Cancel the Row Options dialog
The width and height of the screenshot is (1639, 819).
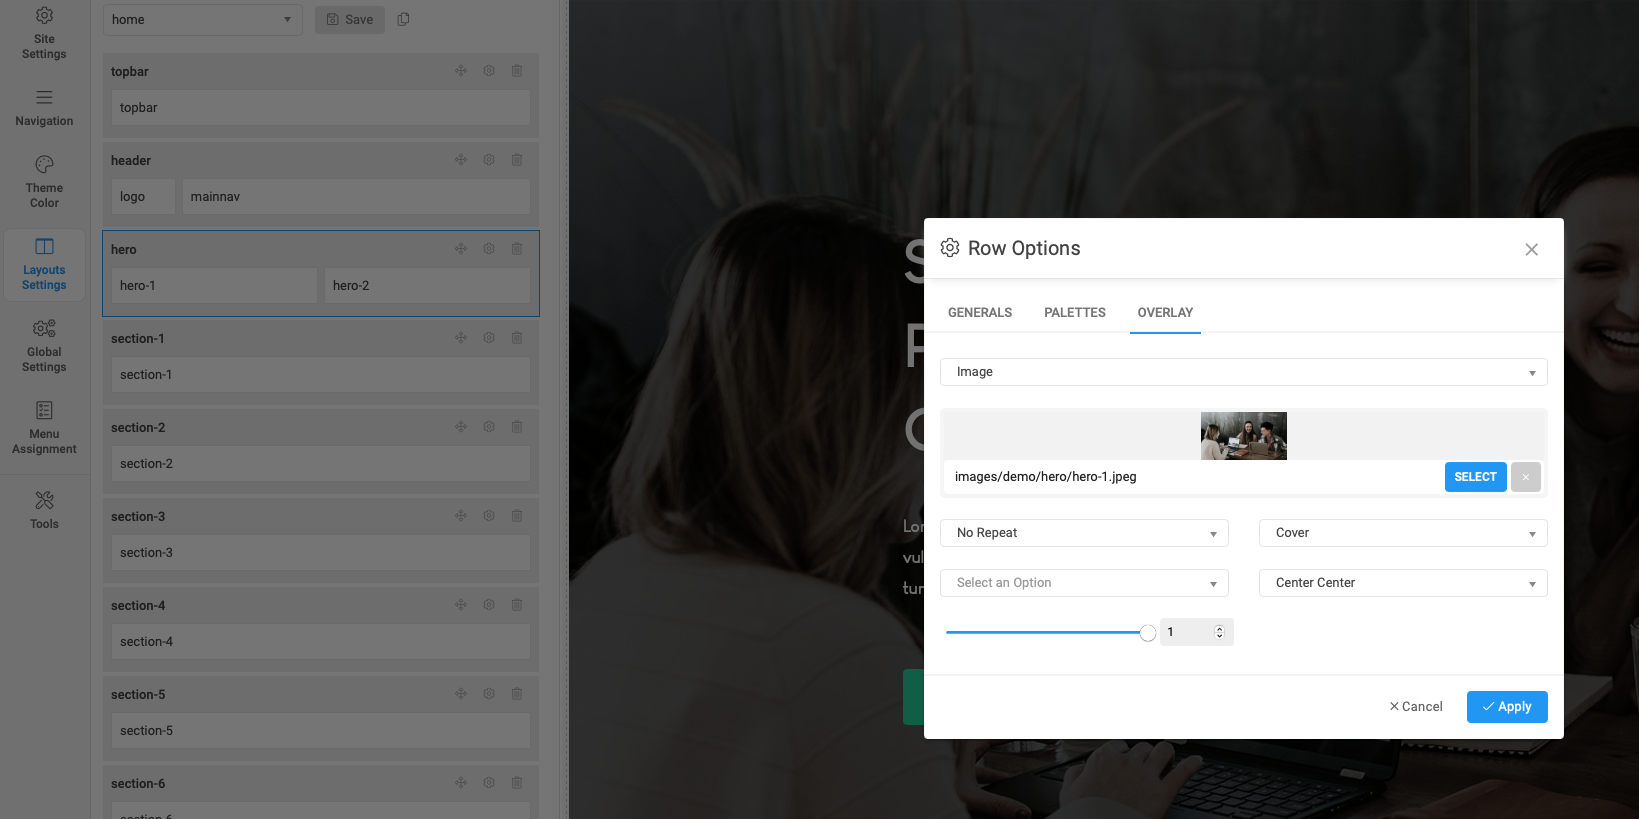pos(1416,707)
